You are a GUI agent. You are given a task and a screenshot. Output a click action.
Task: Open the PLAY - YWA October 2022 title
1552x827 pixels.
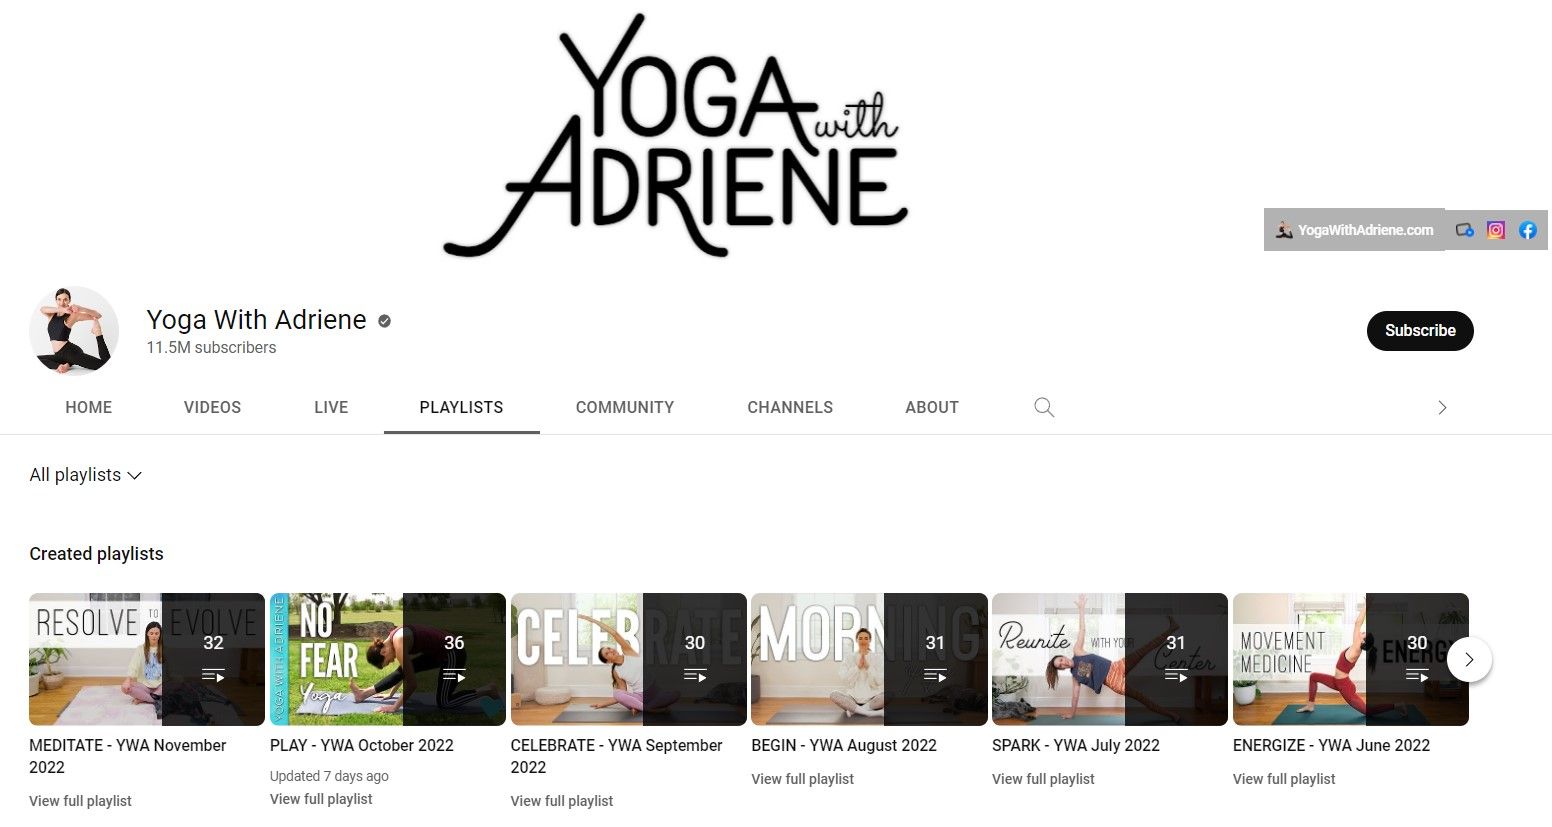point(362,745)
